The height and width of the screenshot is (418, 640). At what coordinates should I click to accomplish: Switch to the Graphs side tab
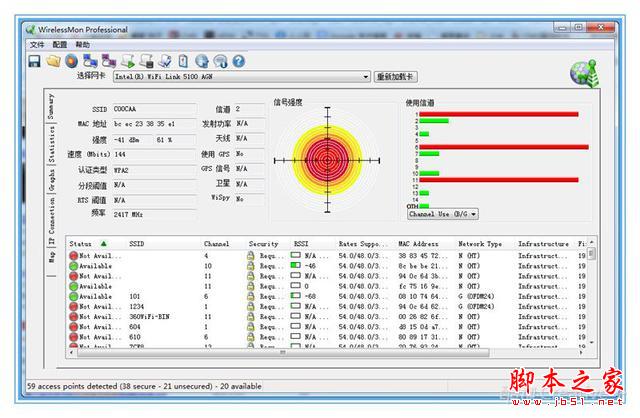click(51, 180)
